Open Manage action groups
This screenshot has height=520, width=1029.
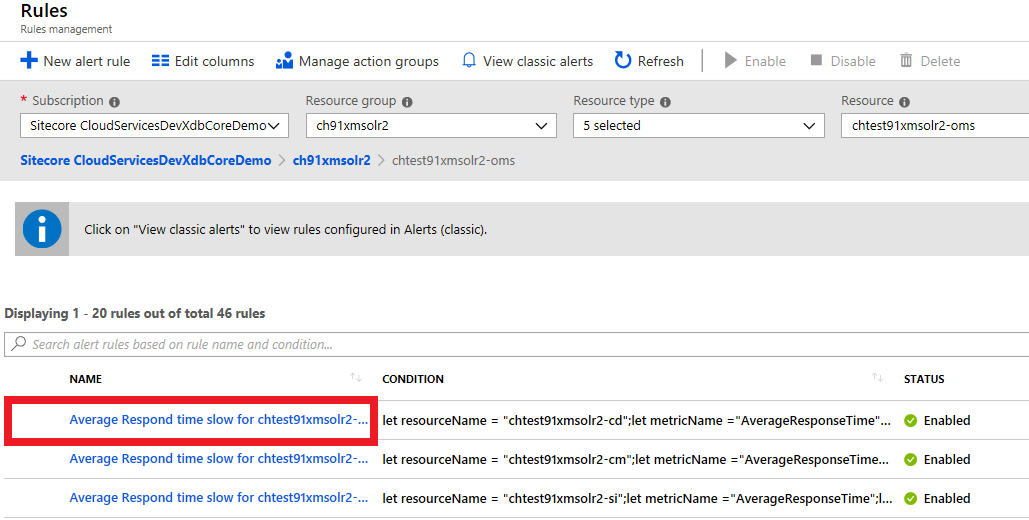pyautogui.click(x=357, y=61)
